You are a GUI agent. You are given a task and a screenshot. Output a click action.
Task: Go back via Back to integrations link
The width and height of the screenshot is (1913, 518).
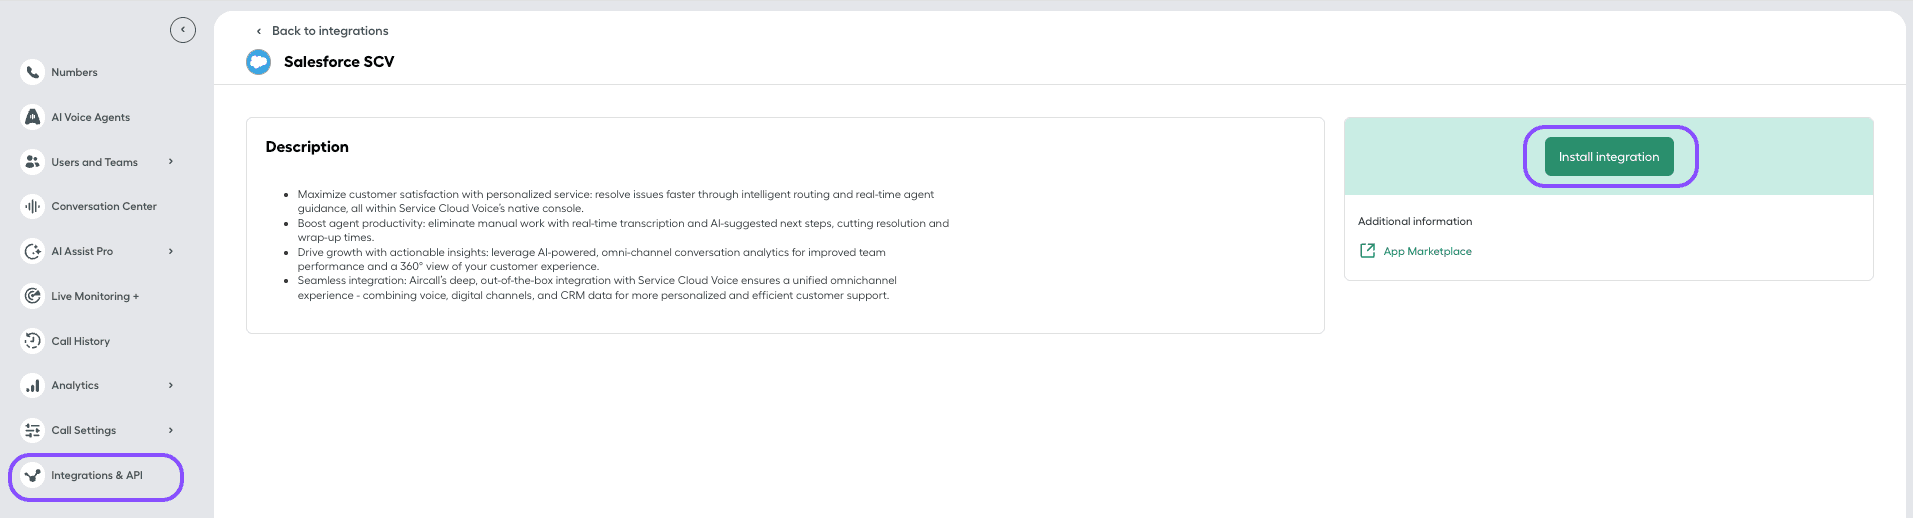(x=329, y=31)
